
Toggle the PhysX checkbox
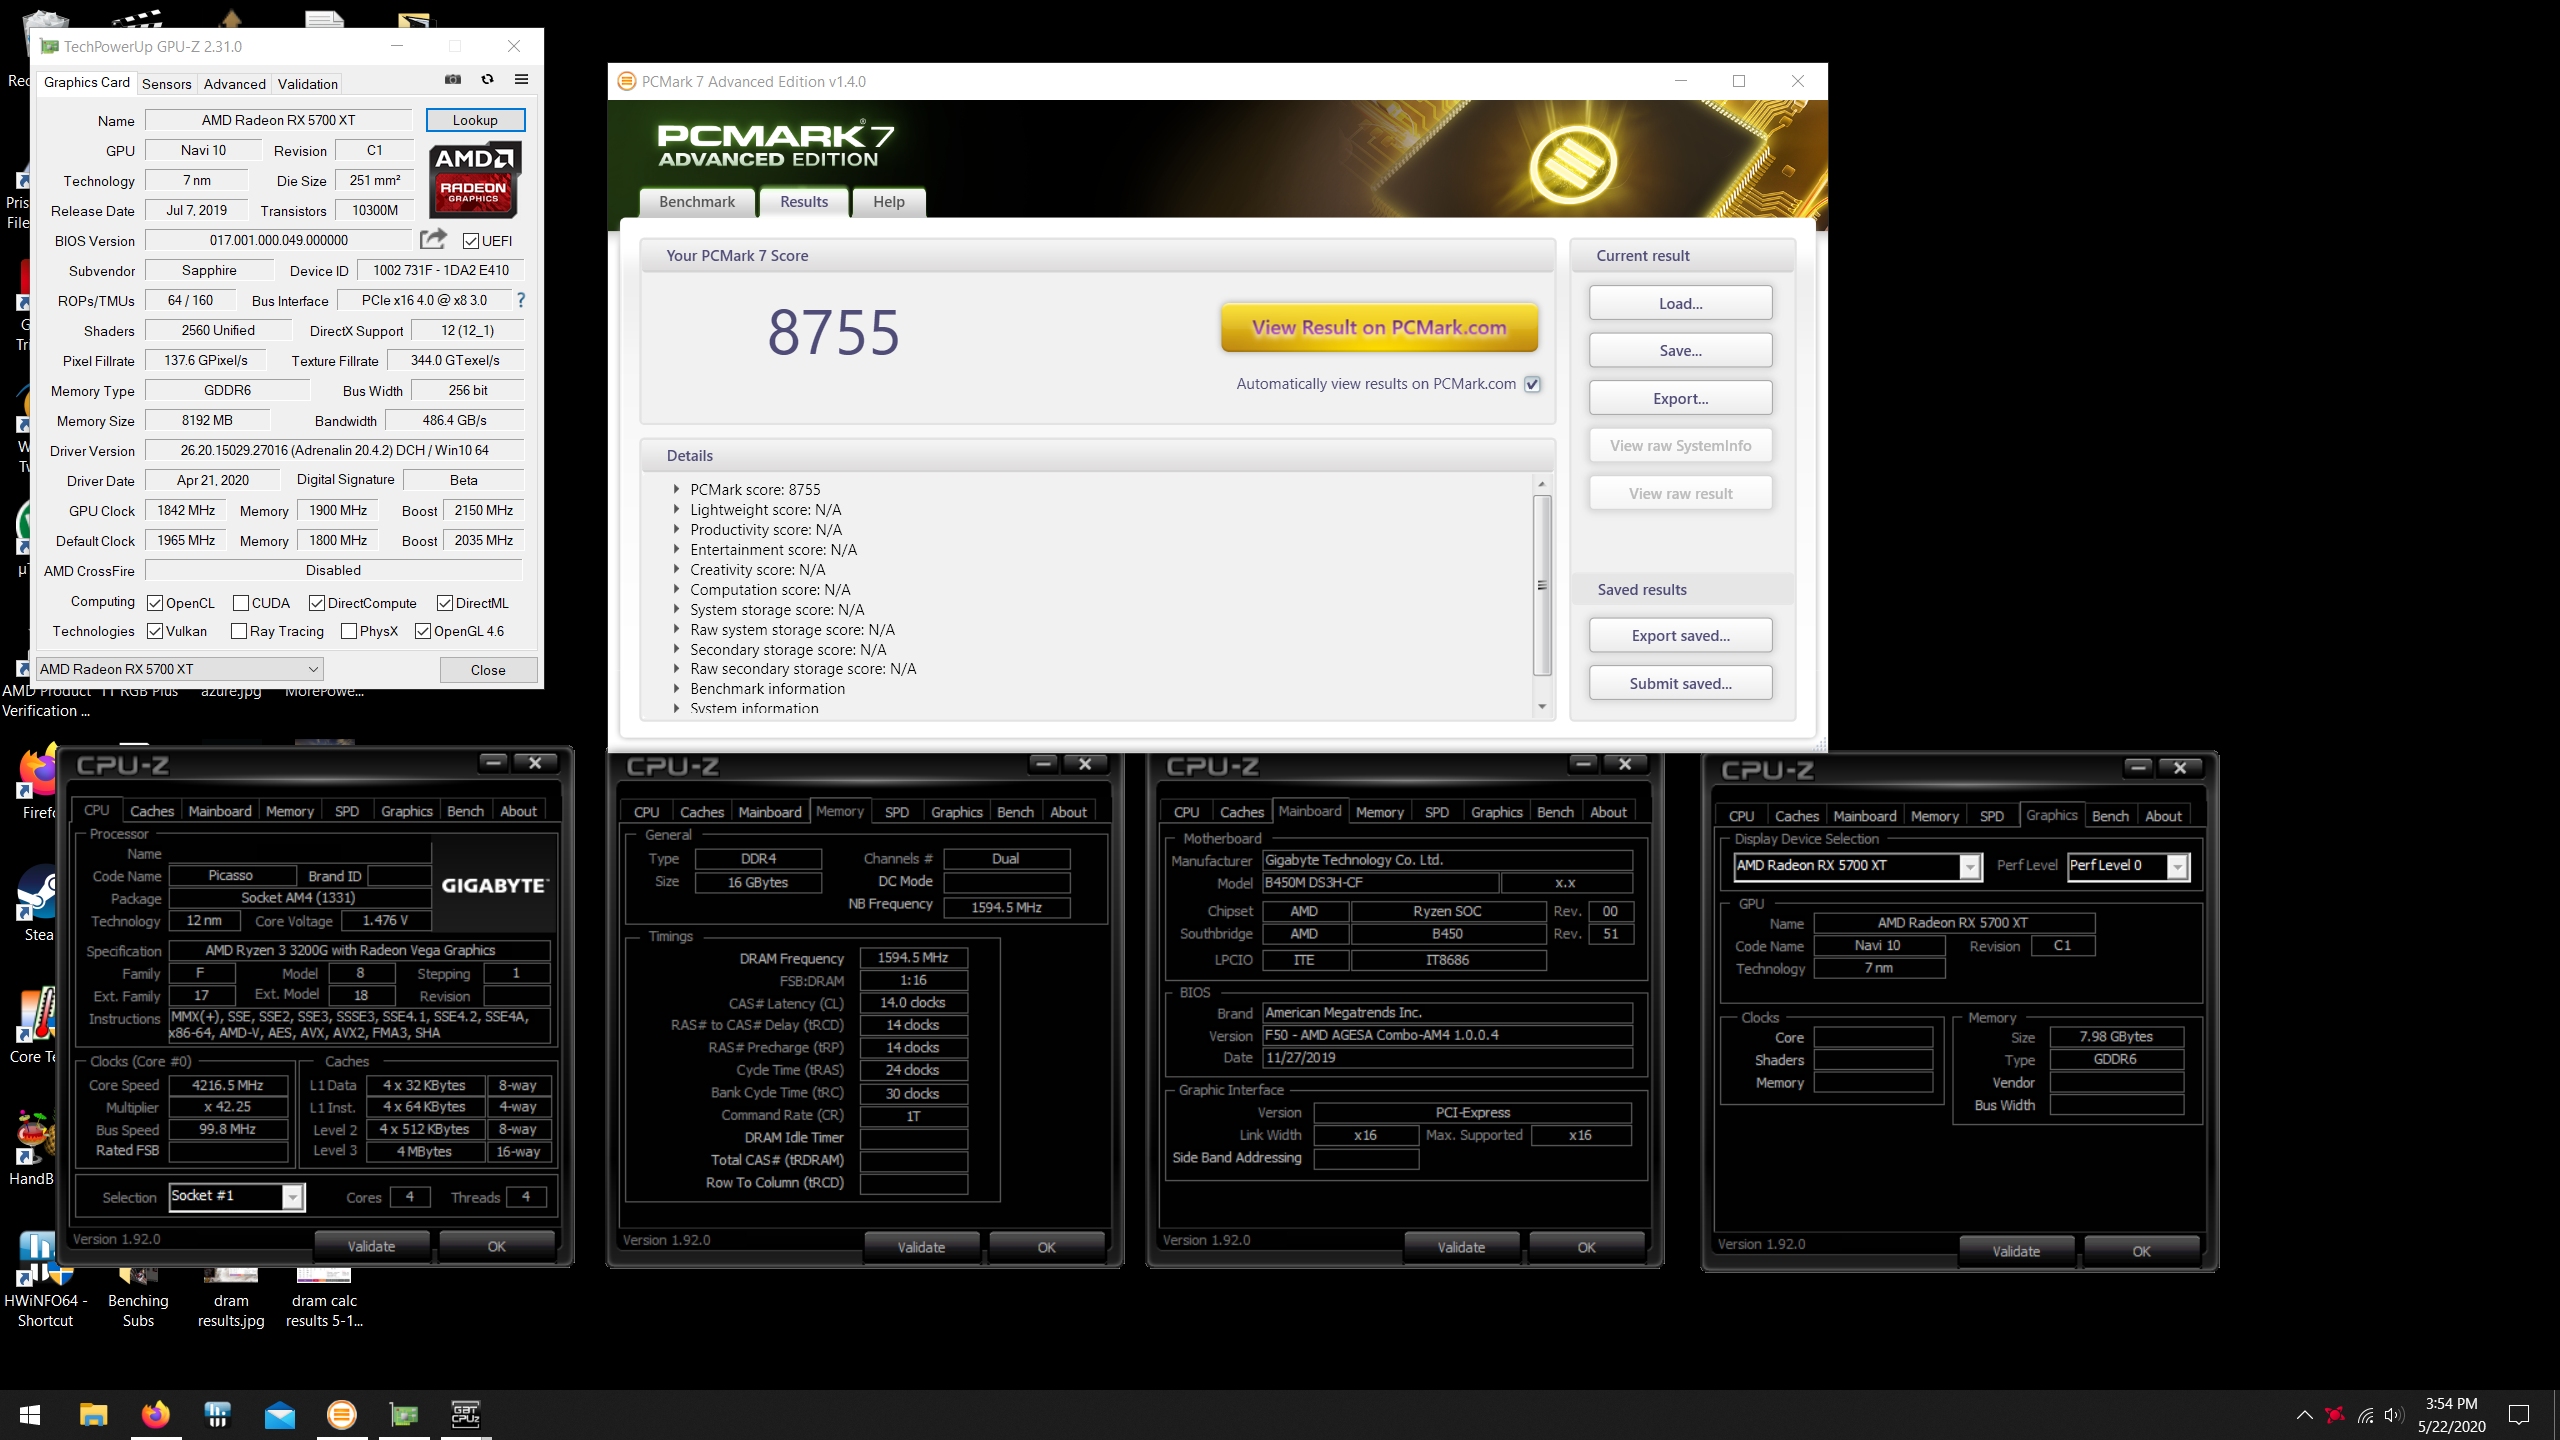(349, 631)
